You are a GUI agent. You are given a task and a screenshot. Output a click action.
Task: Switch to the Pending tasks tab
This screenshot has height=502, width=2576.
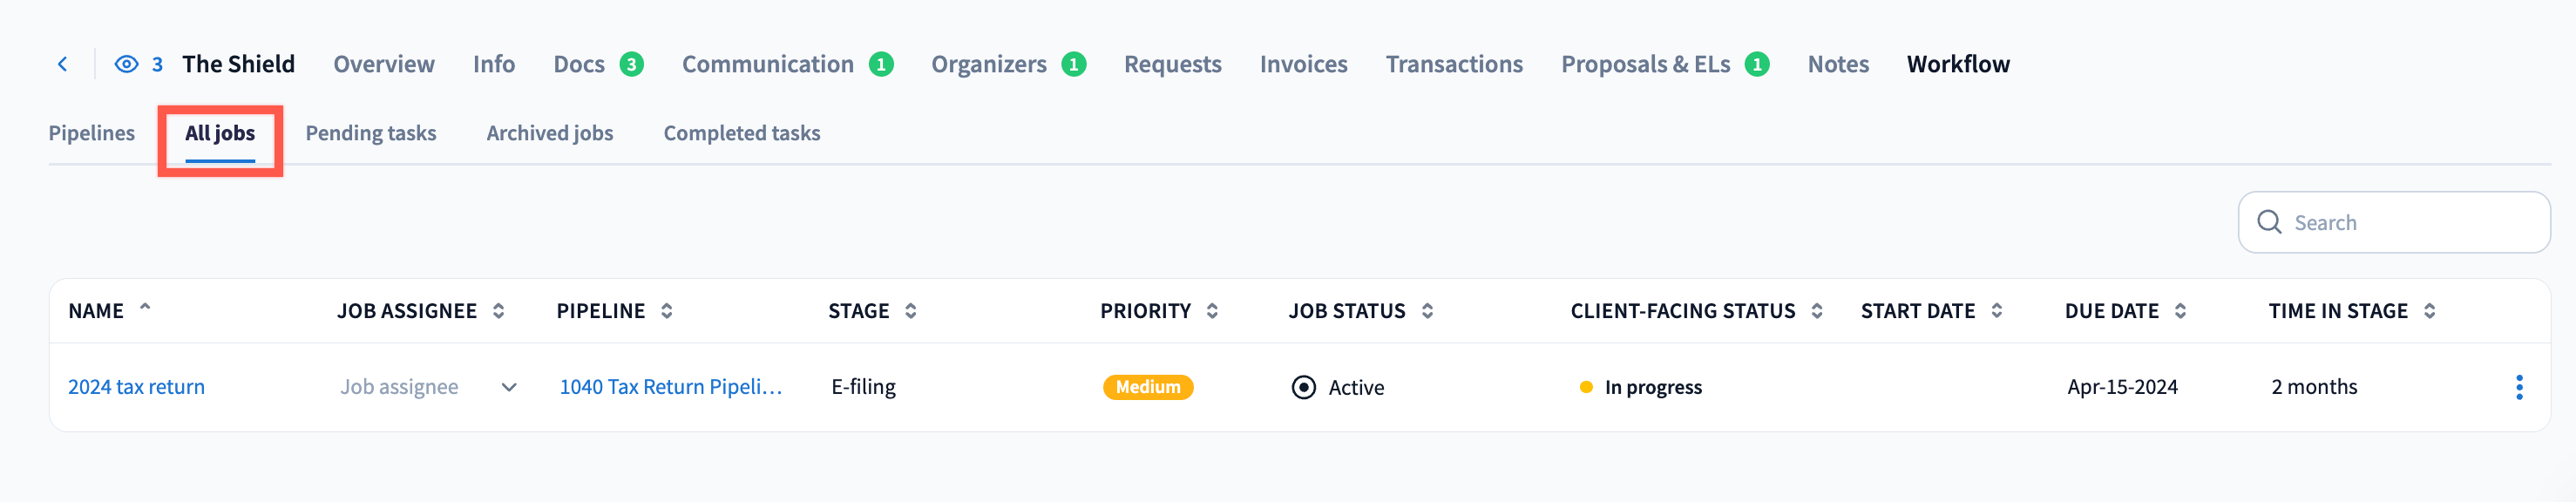coord(370,133)
